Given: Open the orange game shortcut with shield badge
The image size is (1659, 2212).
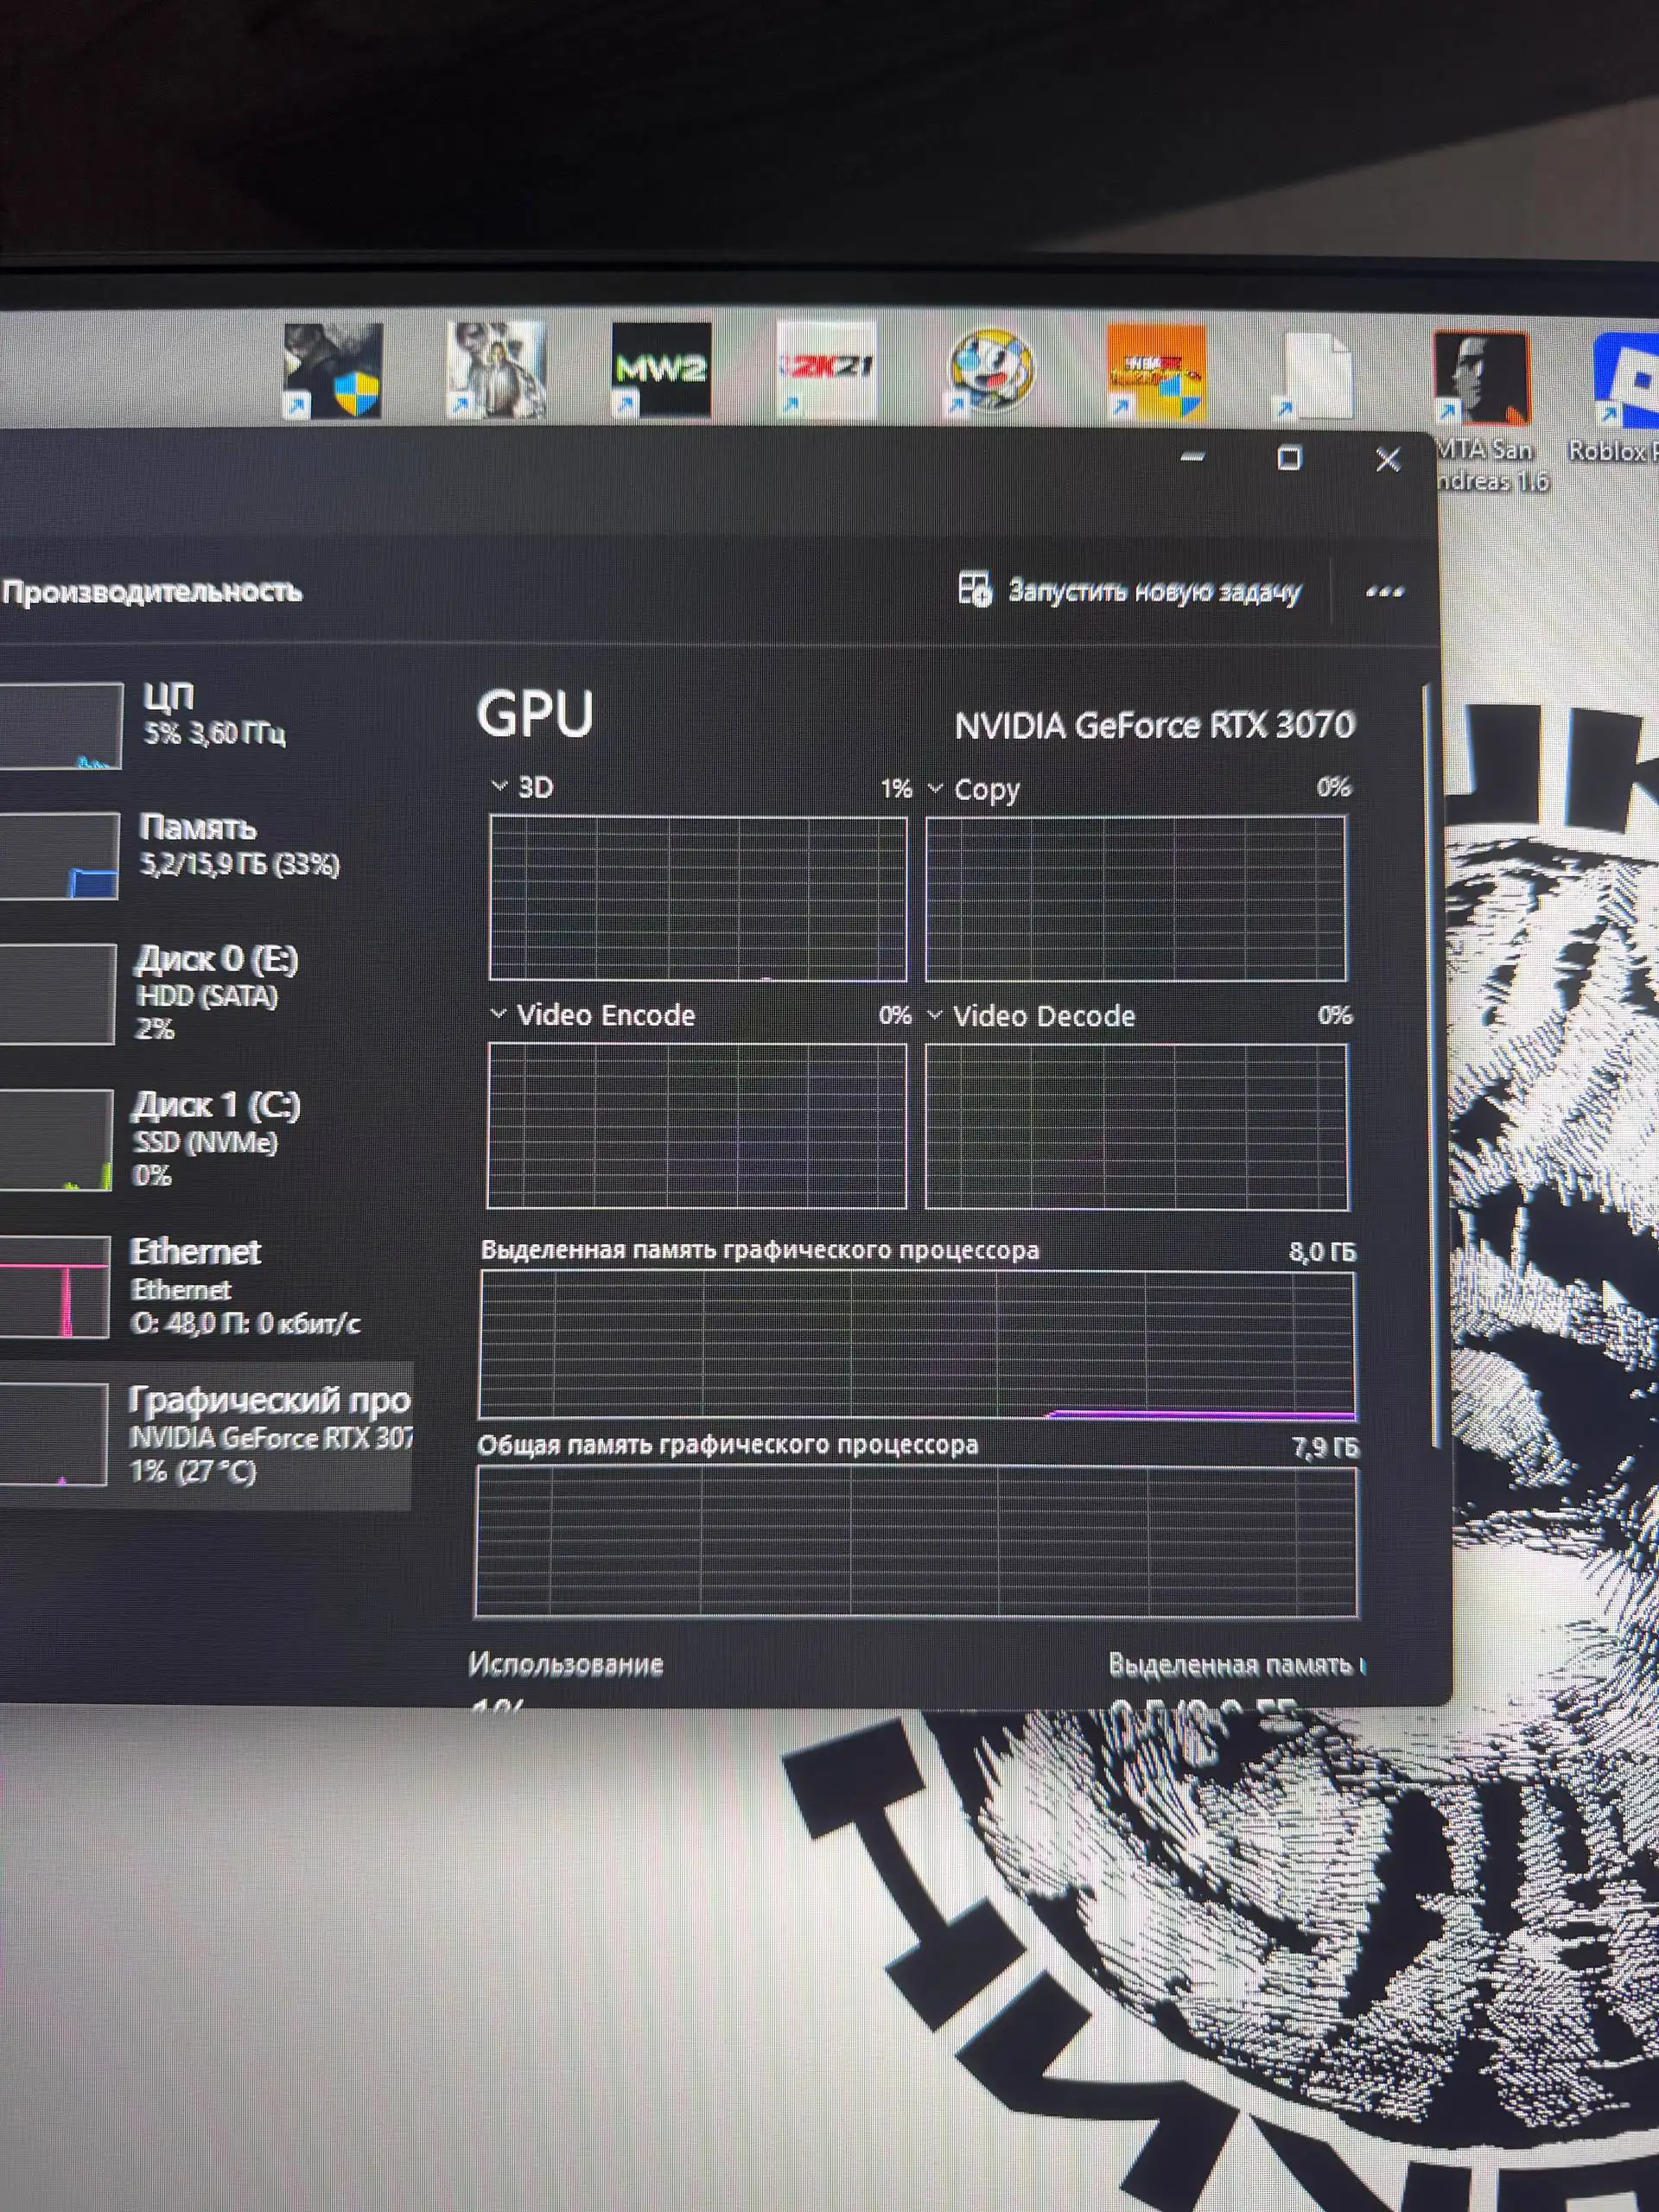Looking at the screenshot, I should coord(1156,372).
